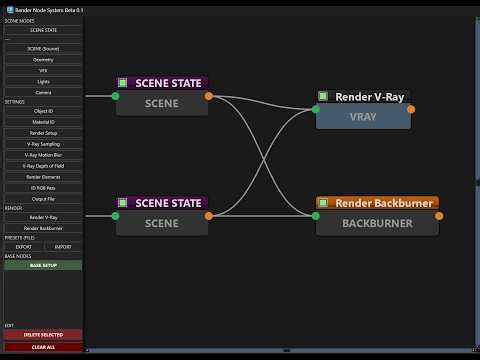Click the lower SCENE node's green input port
Viewport: 480px width, 360px height.
pyautogui.click(x=115, y=216)
